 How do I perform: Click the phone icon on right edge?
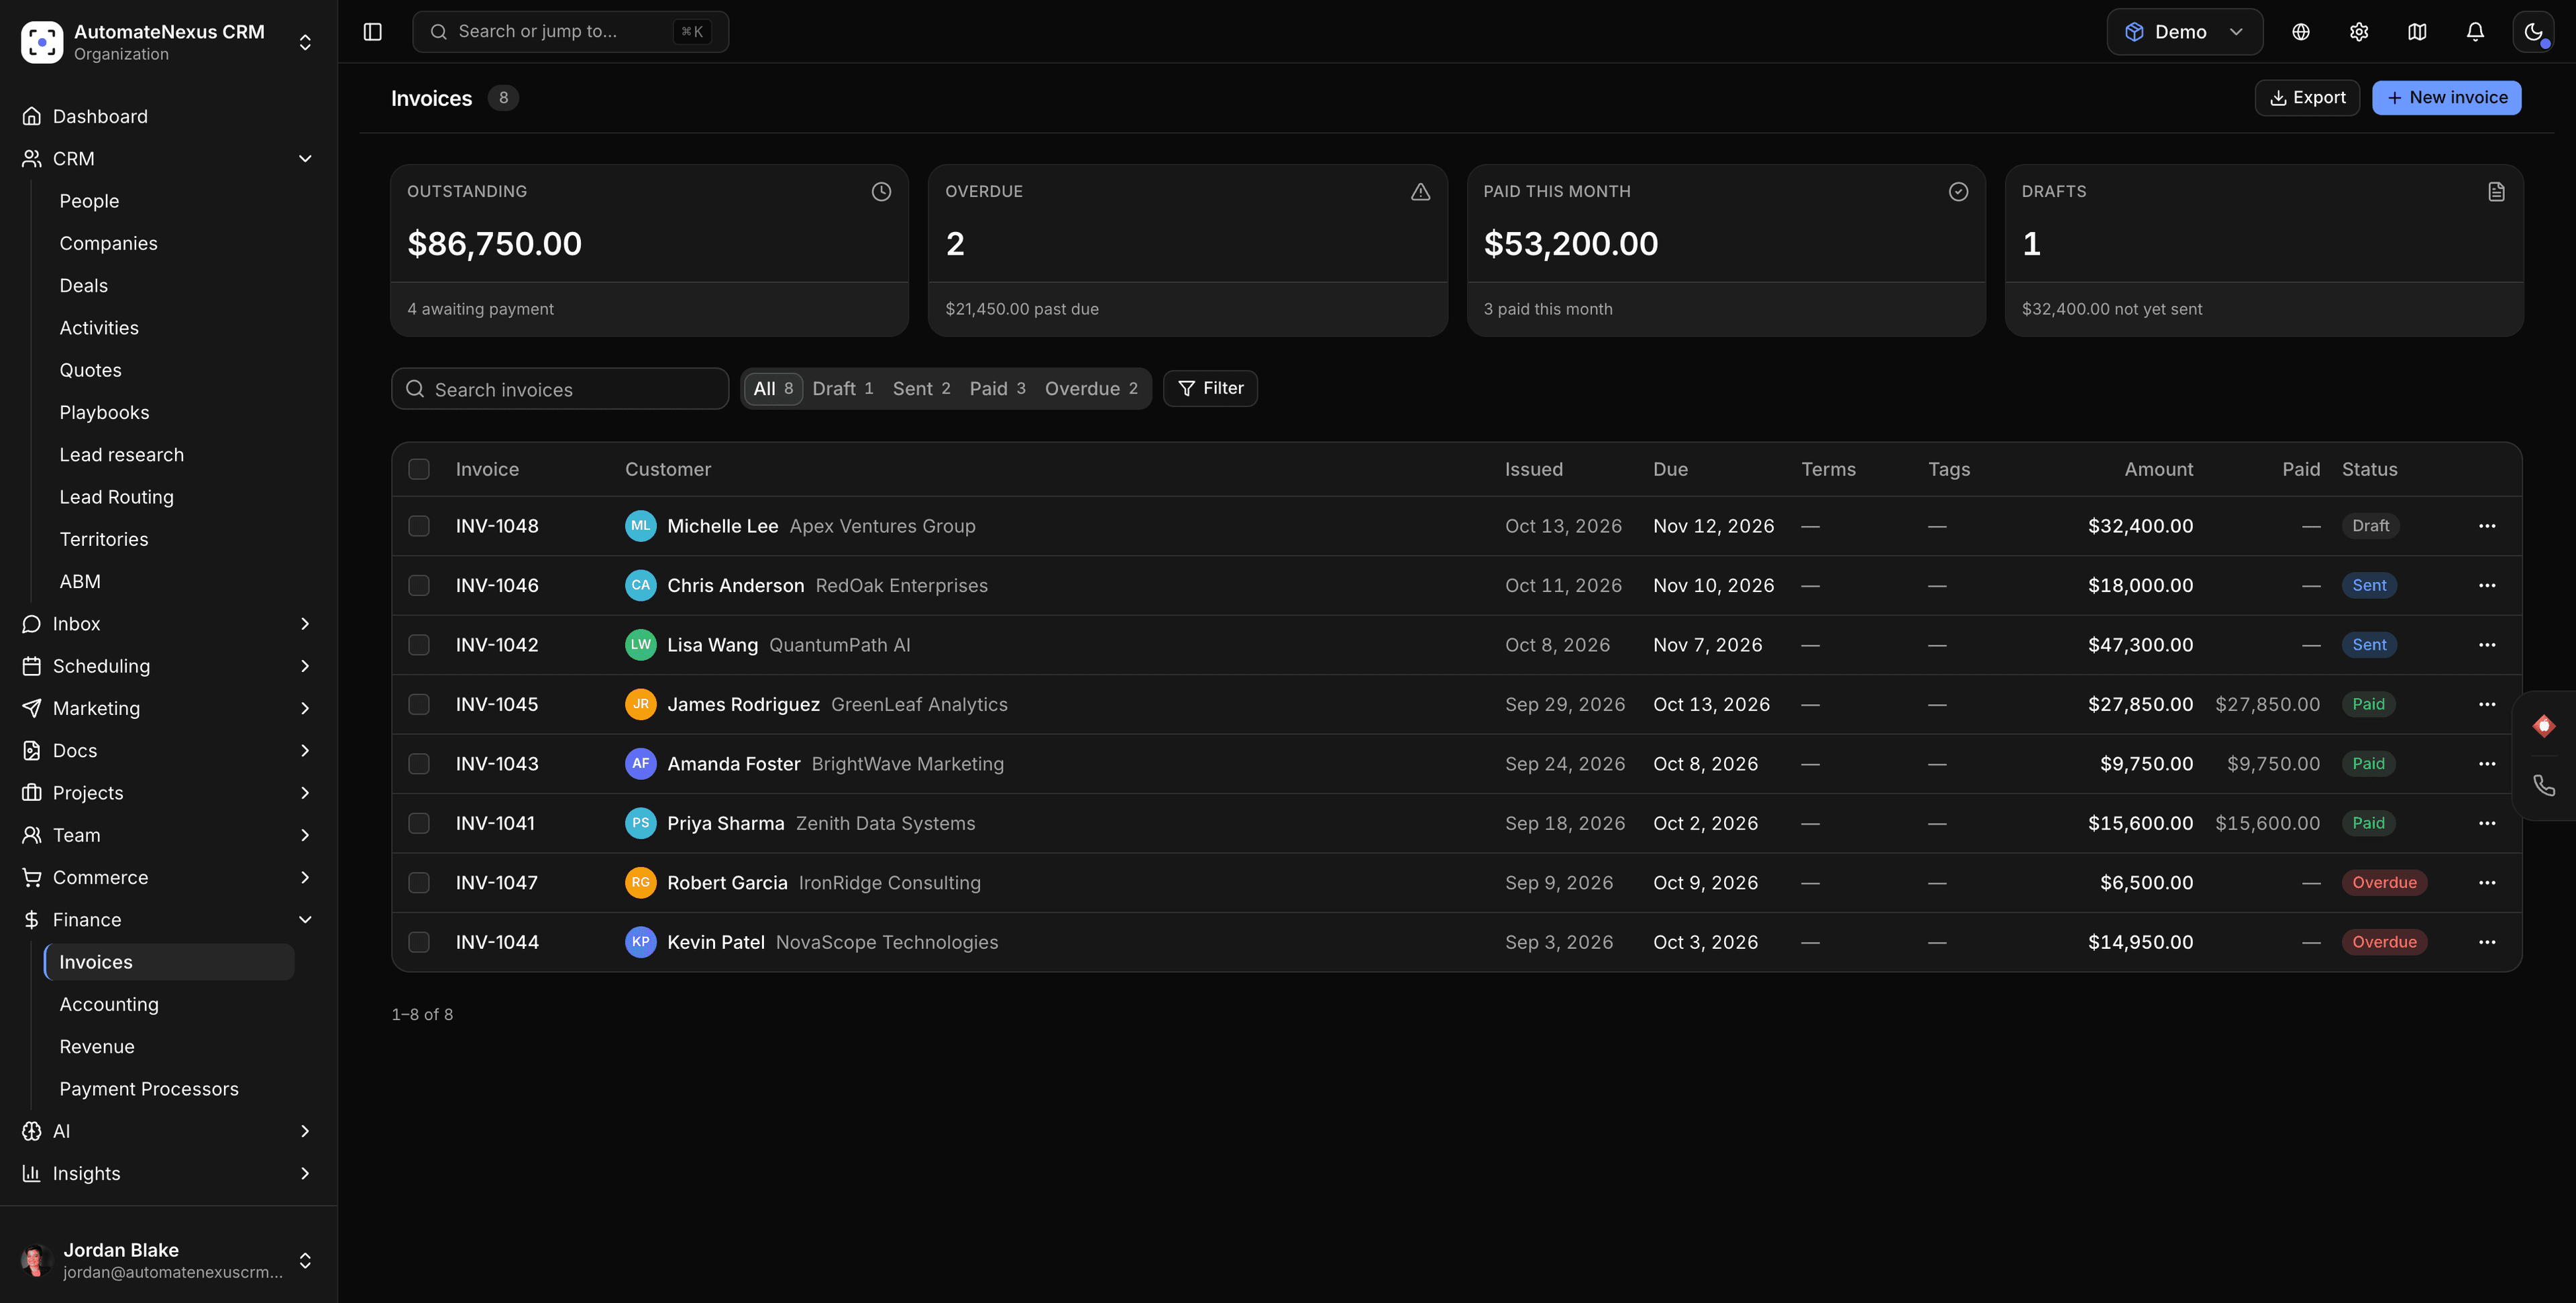(x=2544, y=785)
